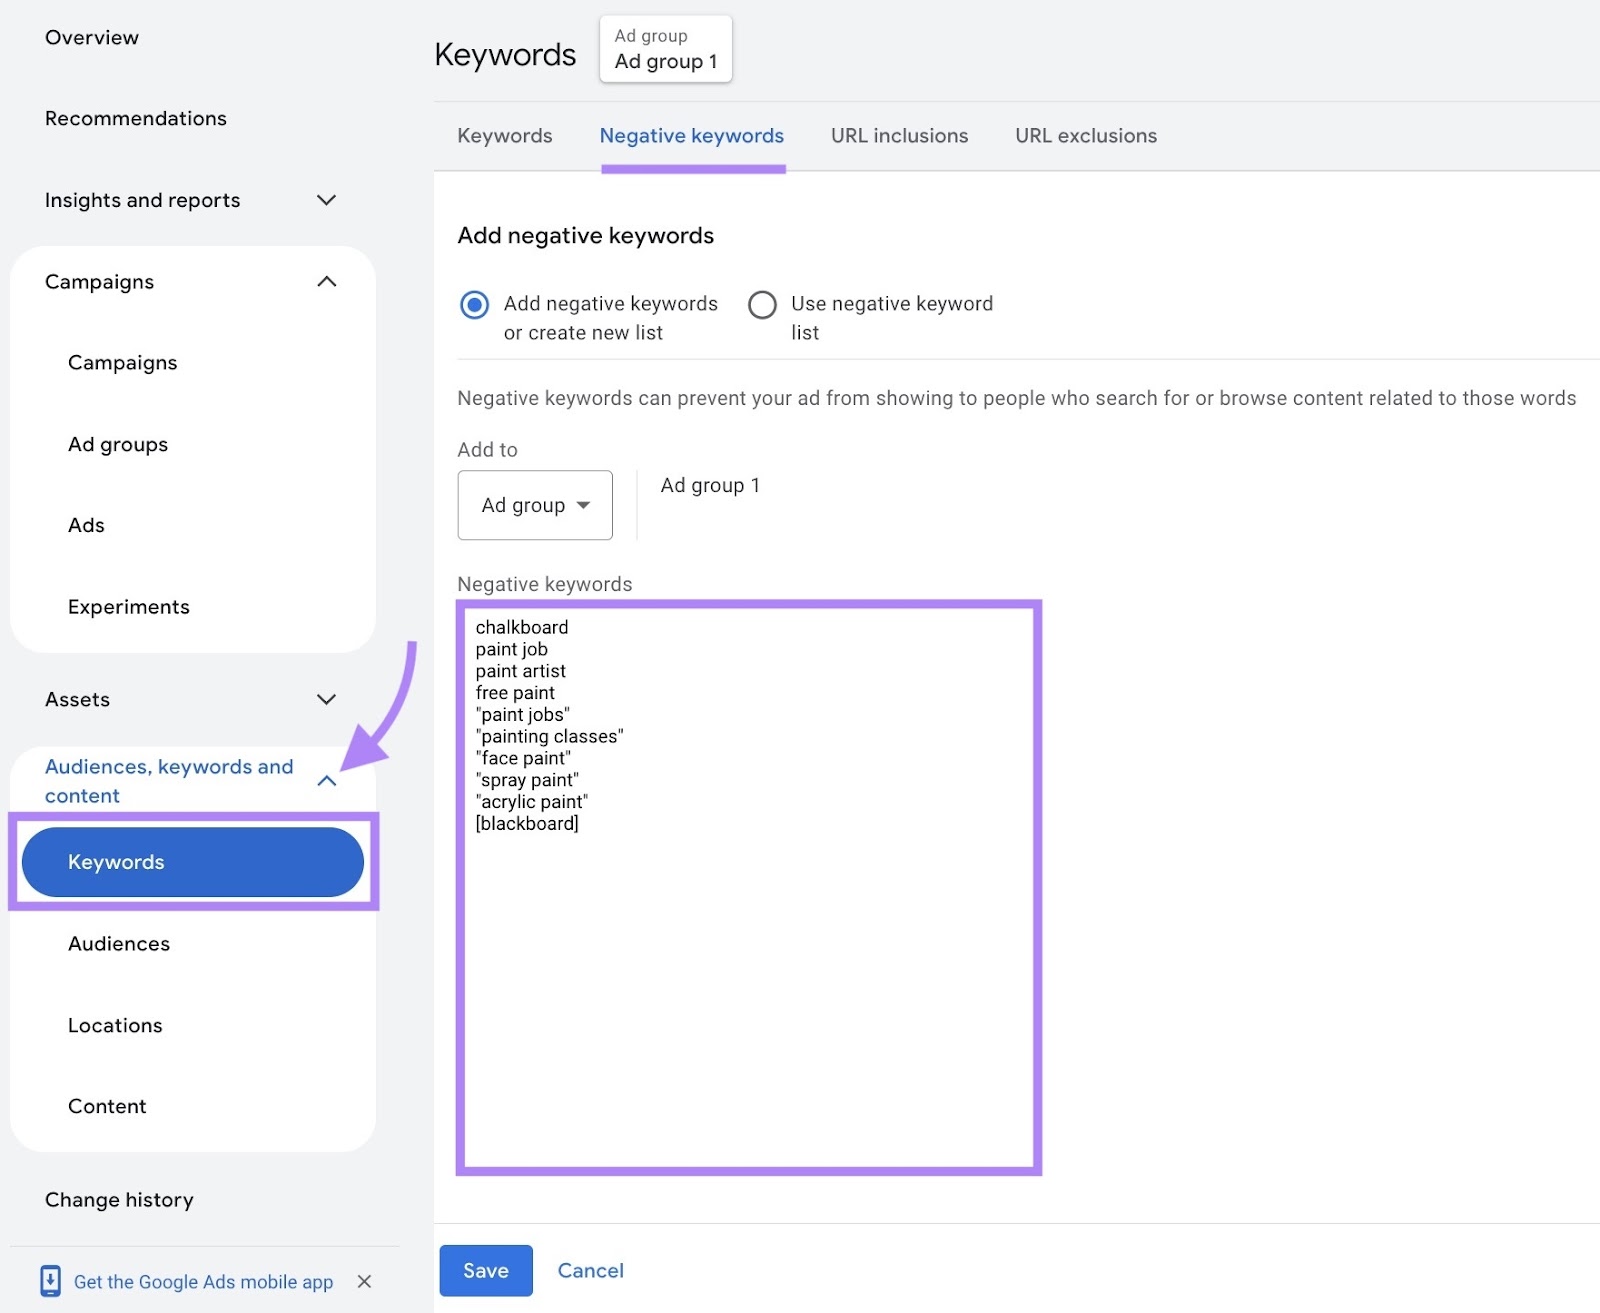The height and width of the screenshot is (1313, 1600).
Task: Click the mobile phone download icon
Action: [51, 1281]
